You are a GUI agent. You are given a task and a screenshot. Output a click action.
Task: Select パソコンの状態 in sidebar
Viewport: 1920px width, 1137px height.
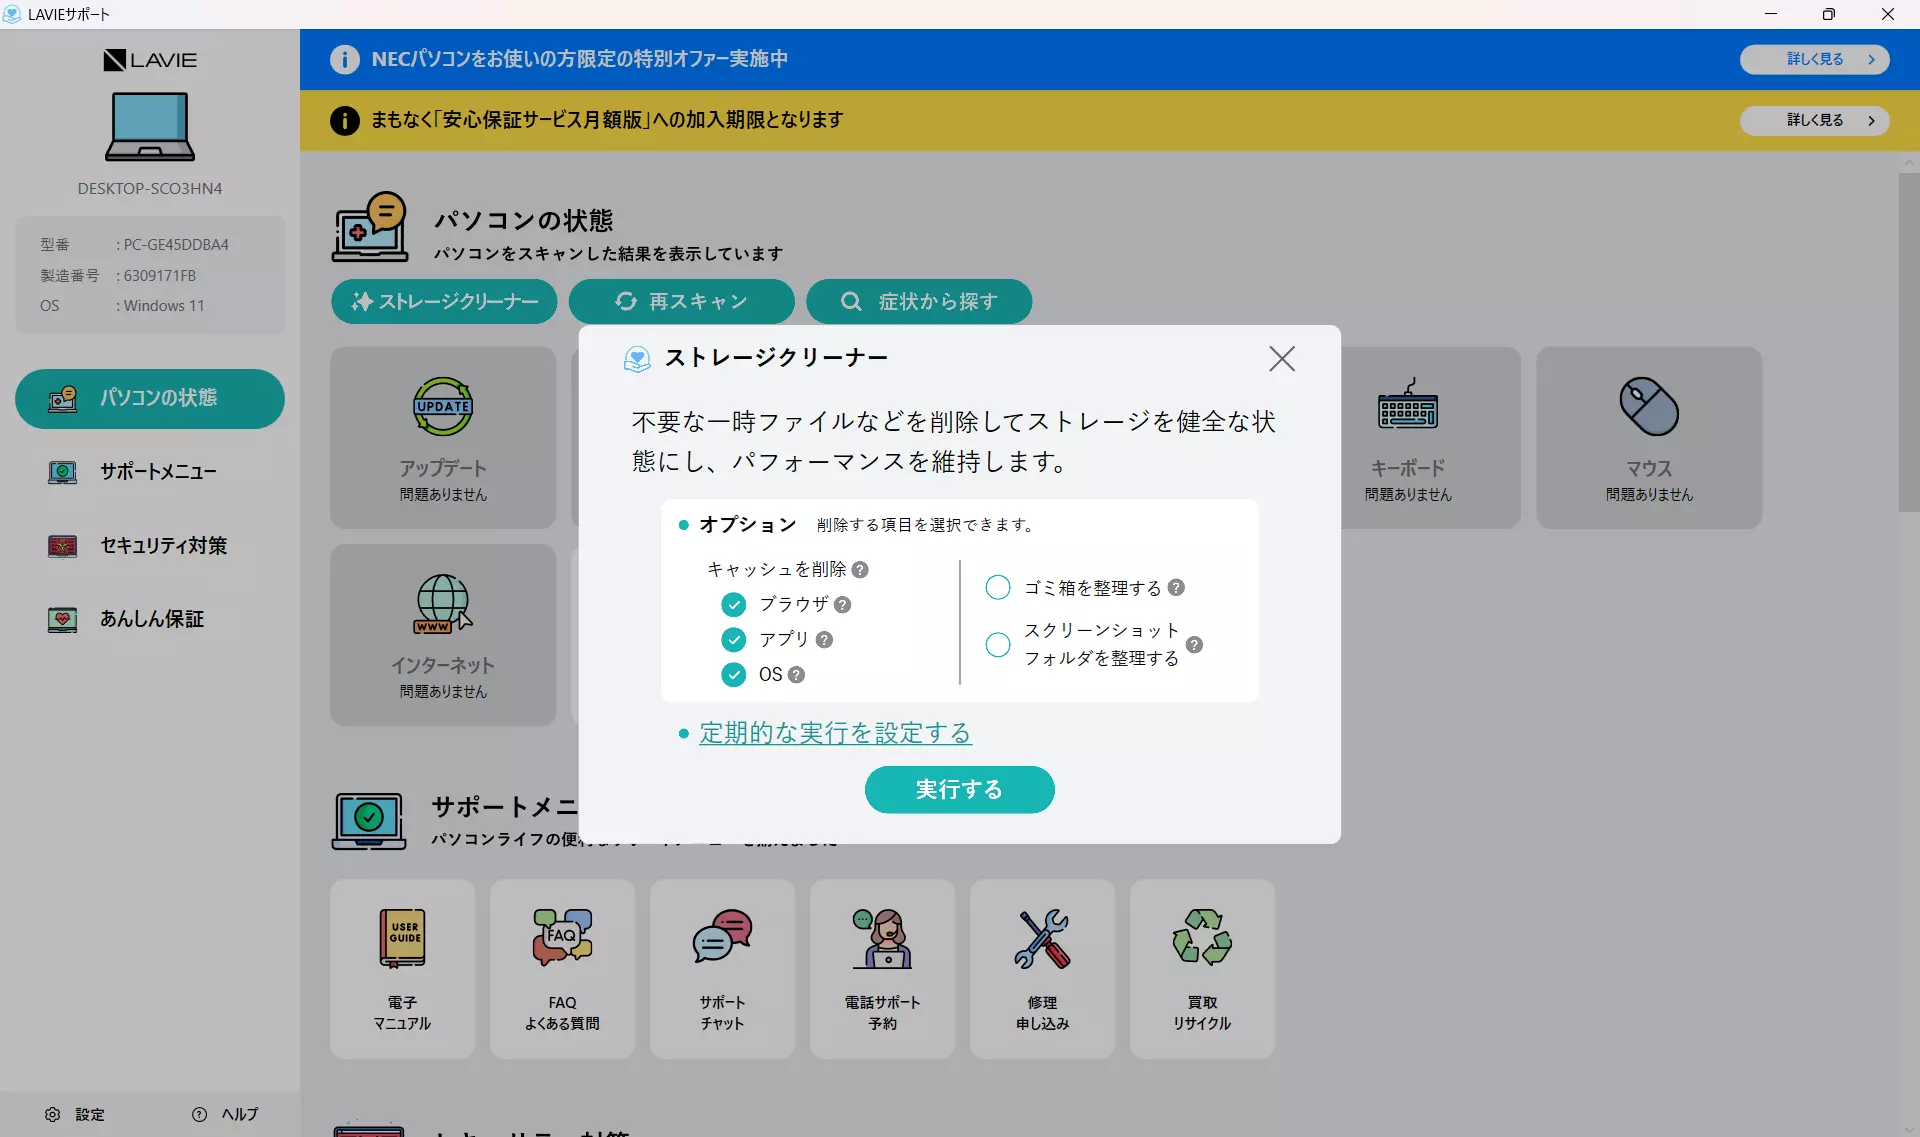click(x=150, y=398)
